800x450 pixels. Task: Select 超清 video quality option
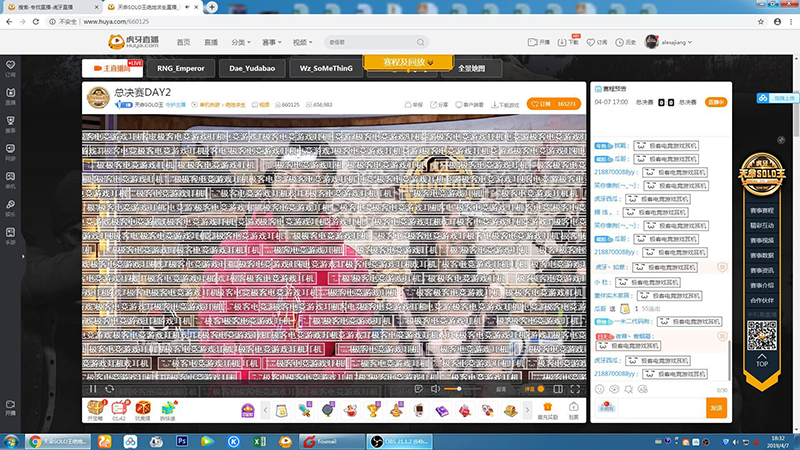click(501, 389)
